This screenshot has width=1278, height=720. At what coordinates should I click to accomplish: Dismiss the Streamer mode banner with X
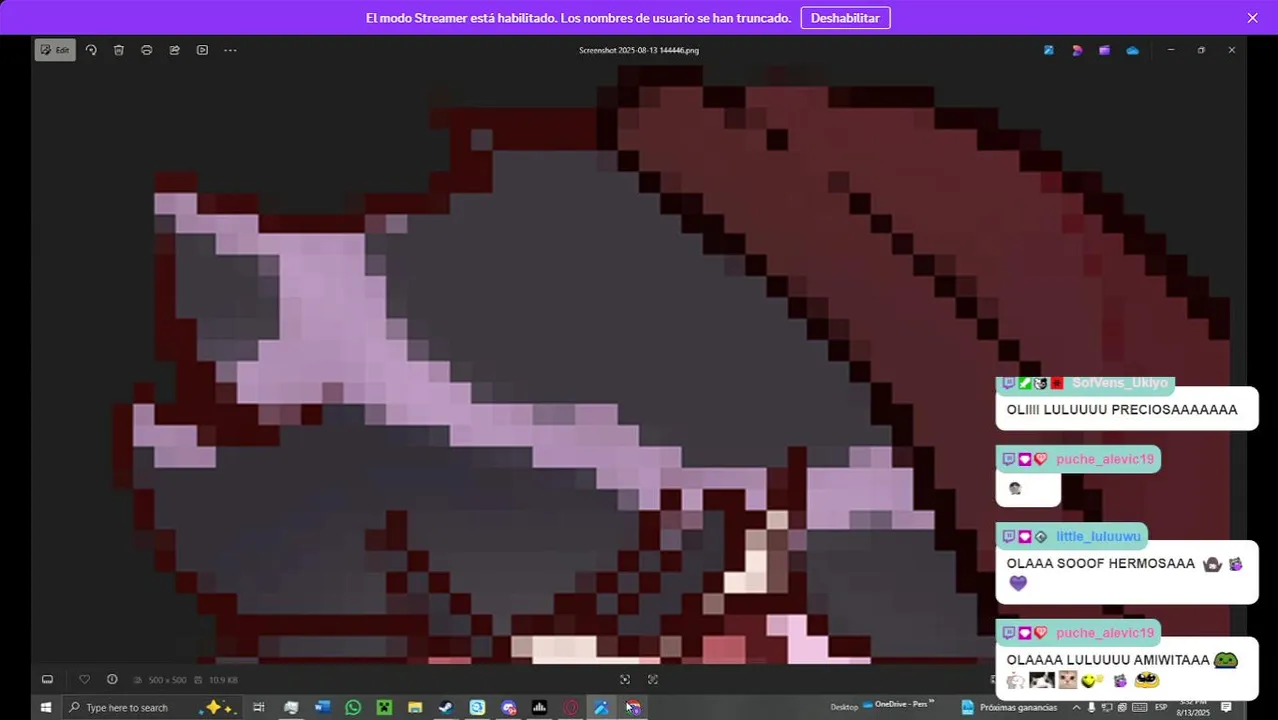(1252, 18)
